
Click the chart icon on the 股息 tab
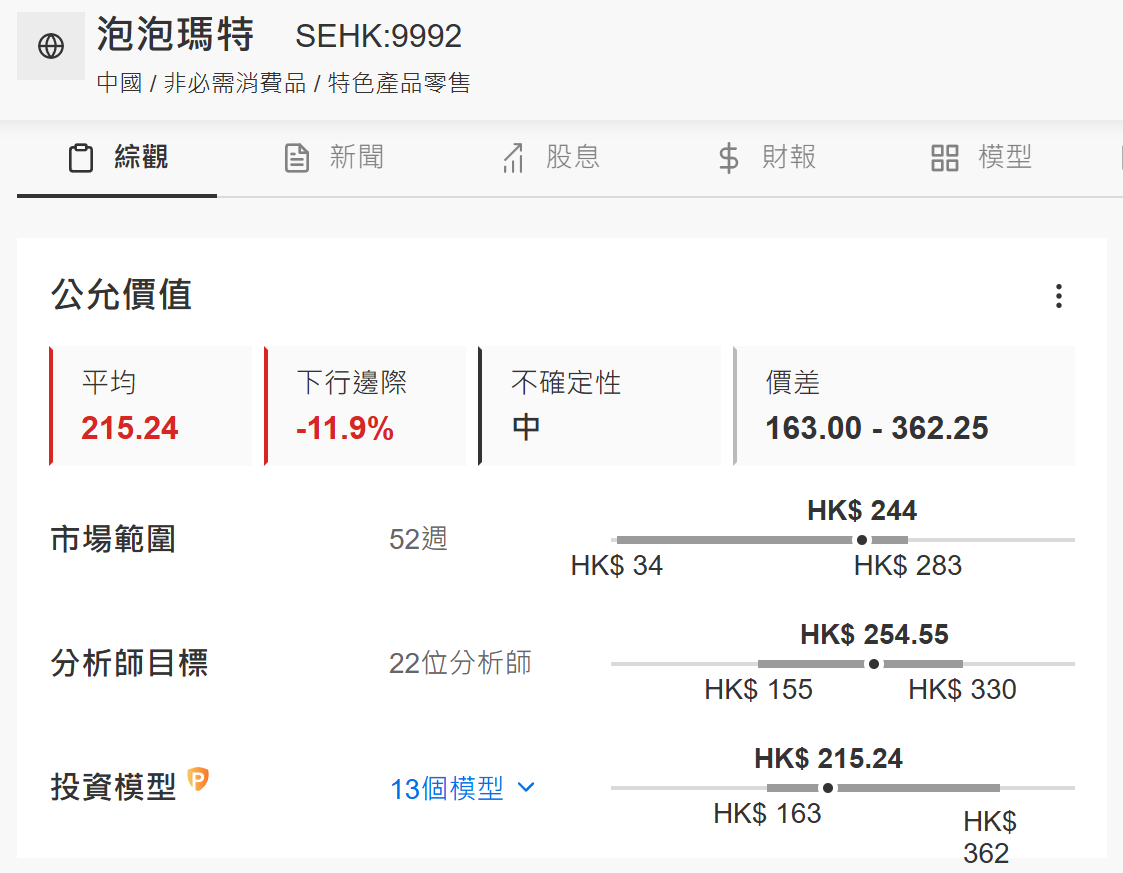(513, 158)
